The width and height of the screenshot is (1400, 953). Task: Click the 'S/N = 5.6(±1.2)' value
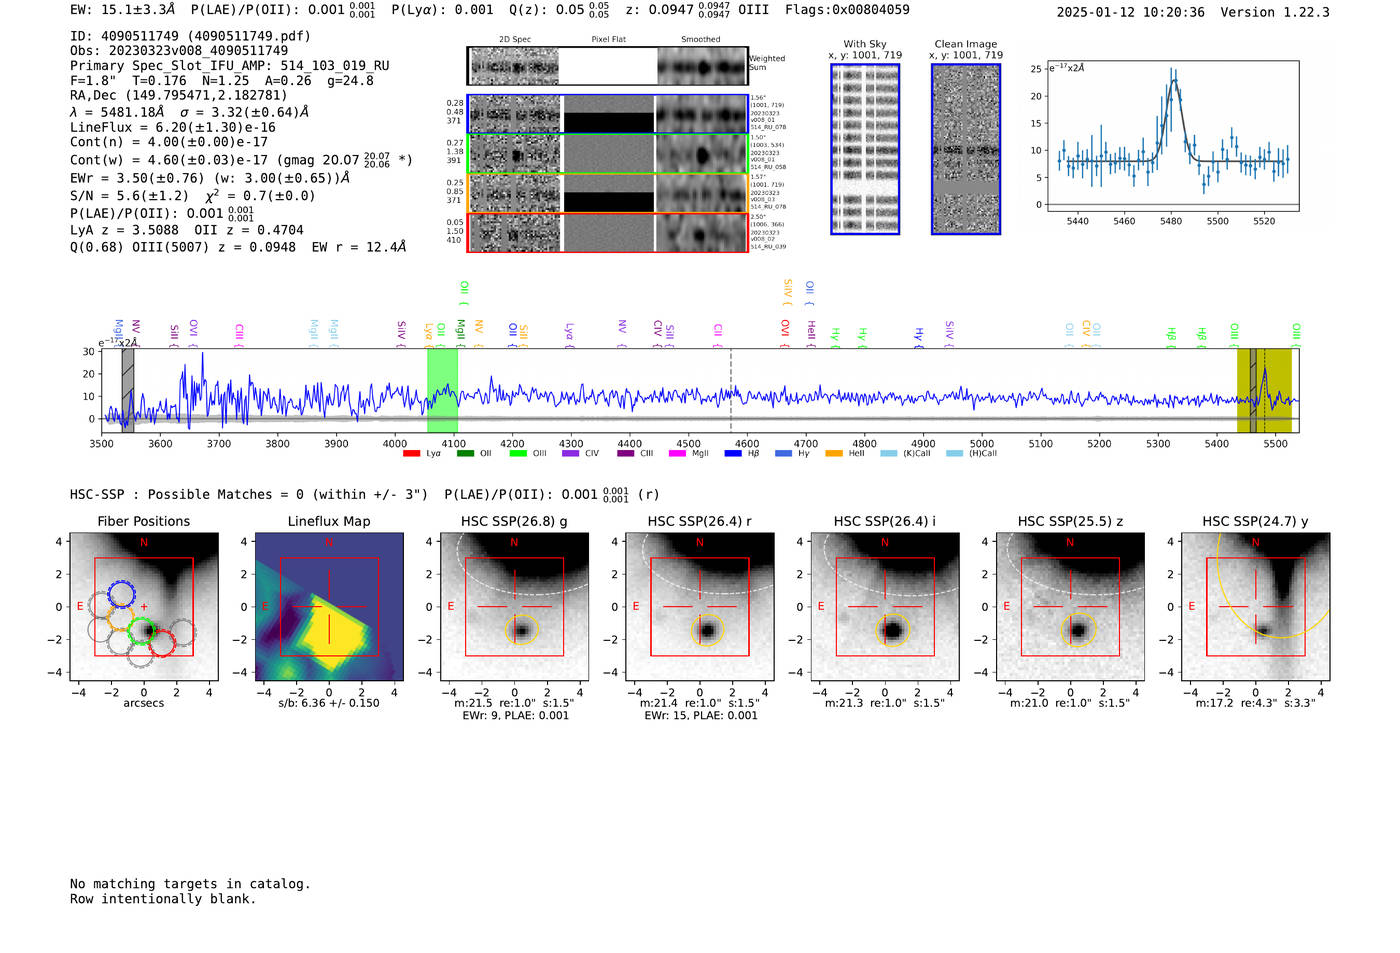click(129, 196)
